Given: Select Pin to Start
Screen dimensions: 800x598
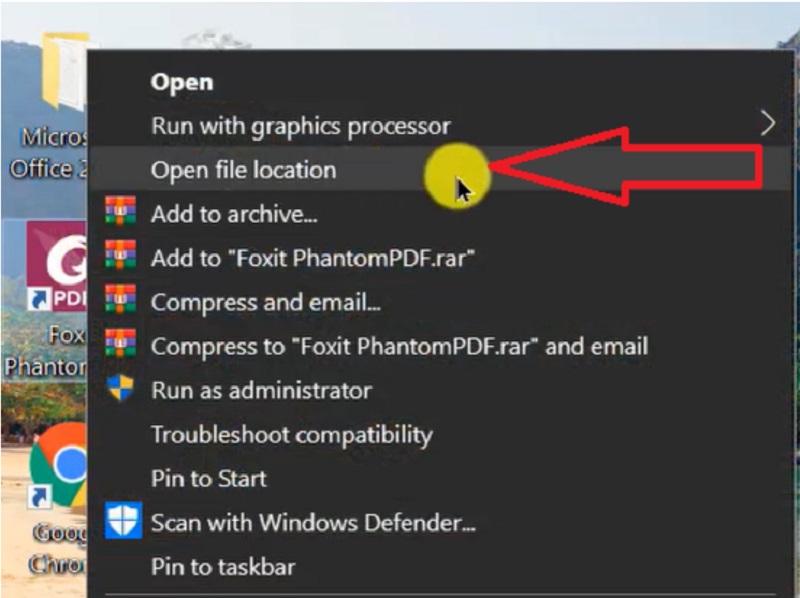Looking at the screenshot, I should pyautogui.click(x=209, y=479).
